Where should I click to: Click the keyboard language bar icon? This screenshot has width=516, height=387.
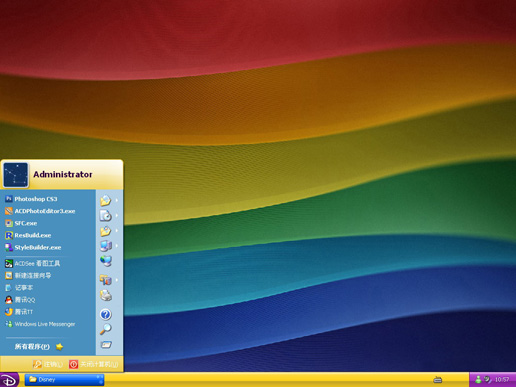(437, 380)
